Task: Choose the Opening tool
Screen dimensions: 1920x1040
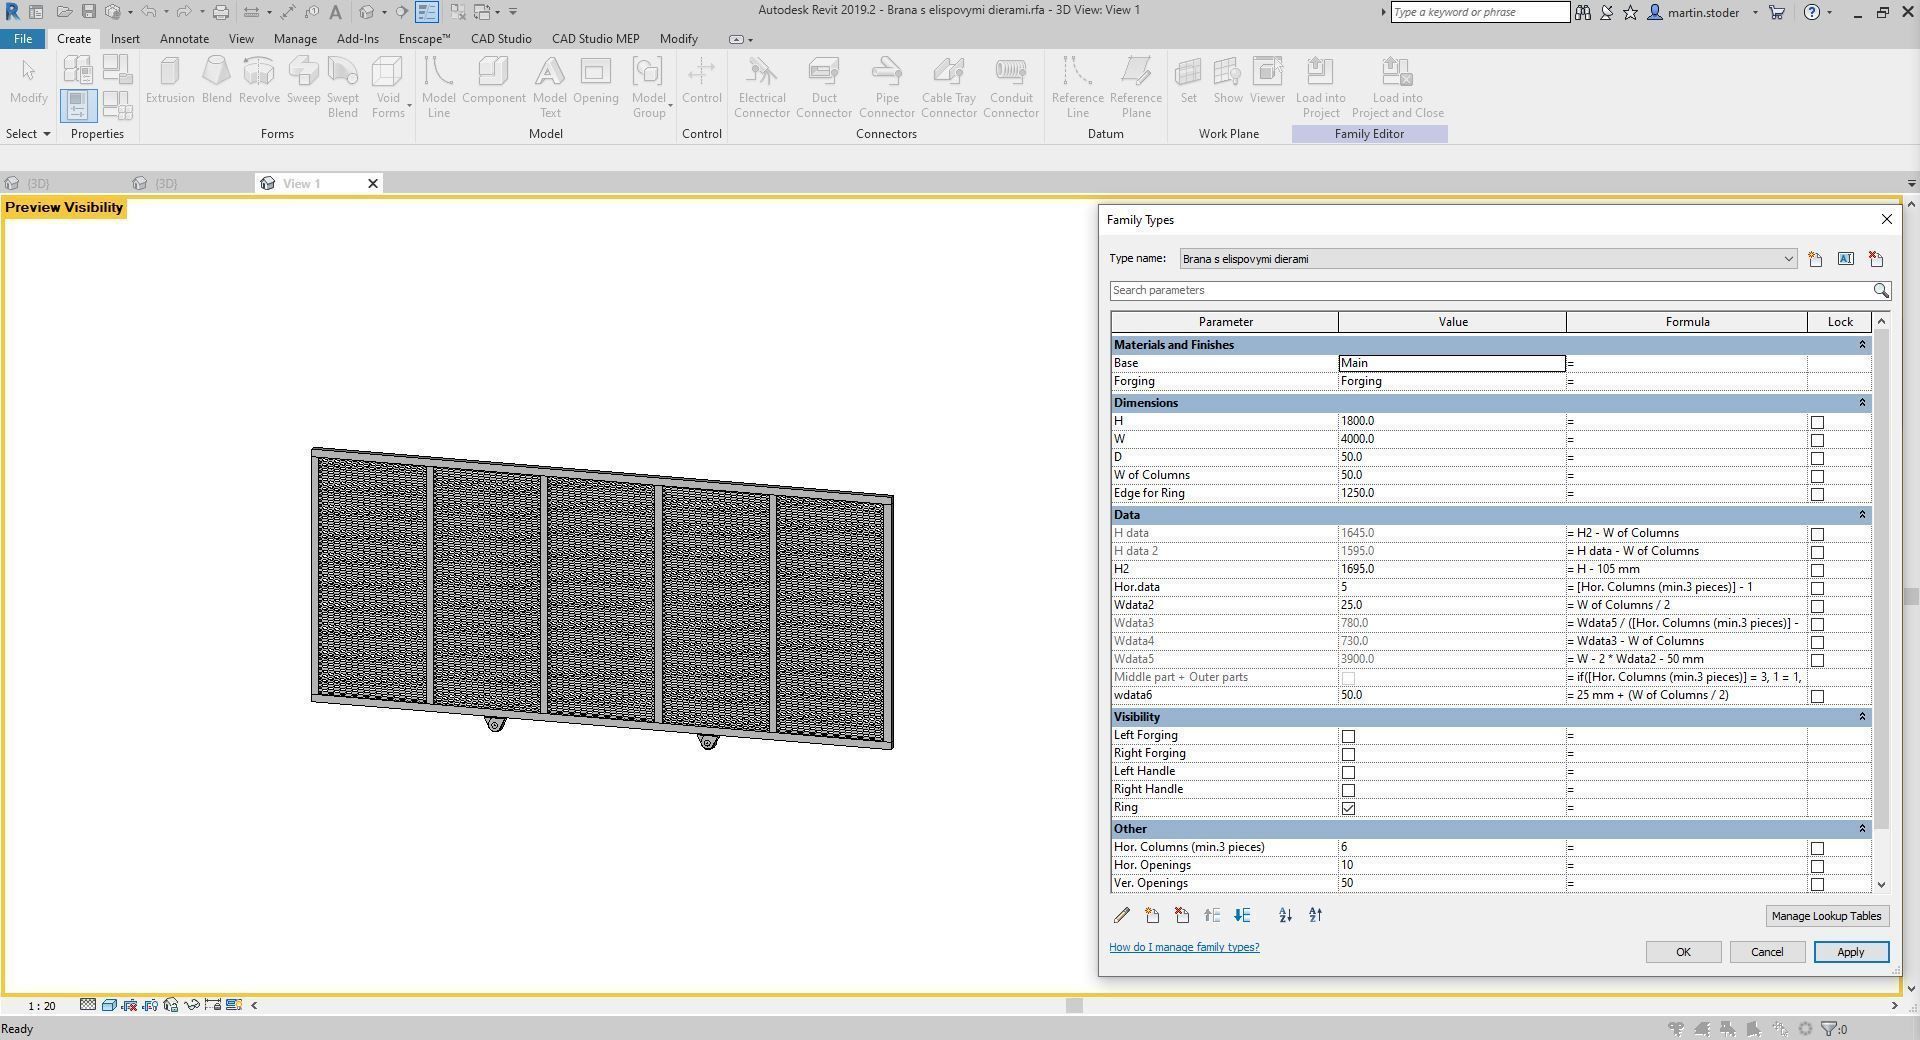Action: point(596,81)
